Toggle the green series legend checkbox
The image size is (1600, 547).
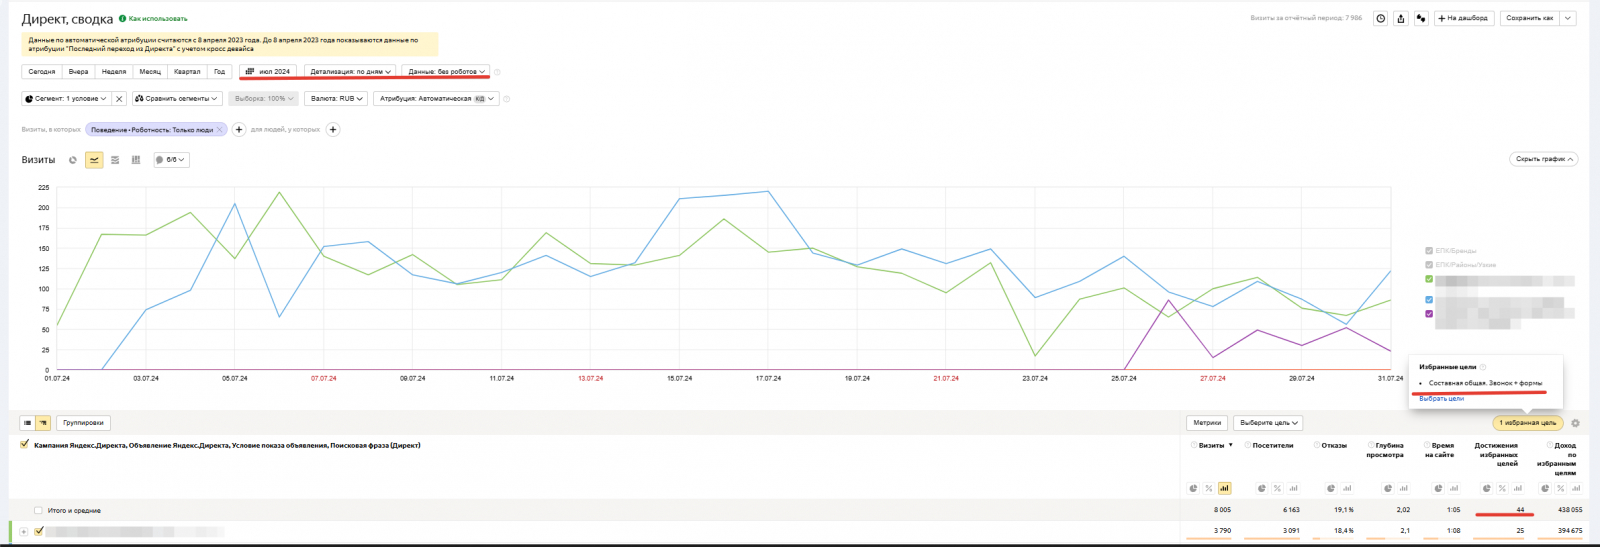1429,279
